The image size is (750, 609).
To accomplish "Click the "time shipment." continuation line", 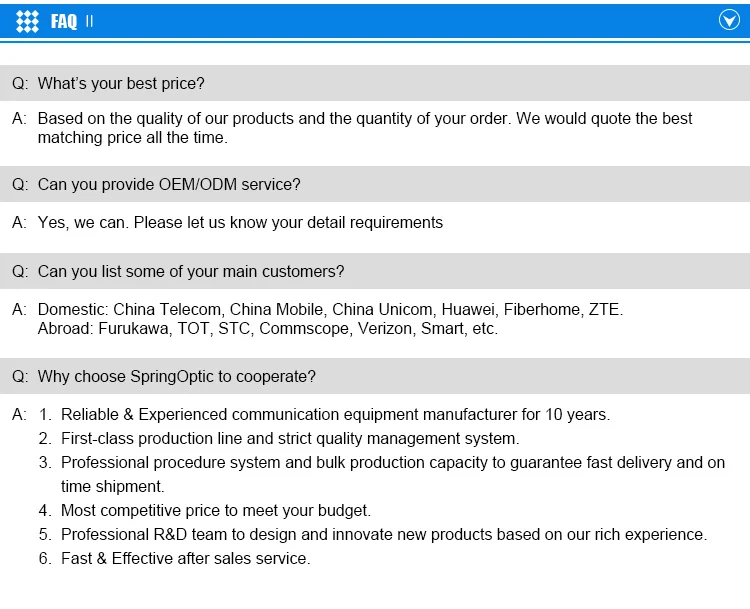I will (x=112, y=487).
